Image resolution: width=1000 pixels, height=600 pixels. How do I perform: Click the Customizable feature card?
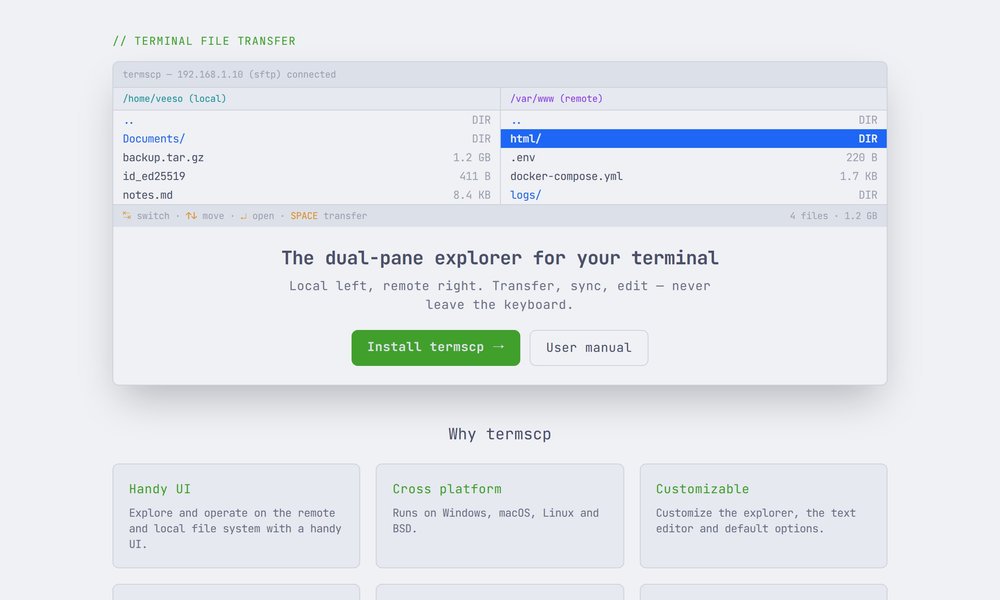click(763, 516)
